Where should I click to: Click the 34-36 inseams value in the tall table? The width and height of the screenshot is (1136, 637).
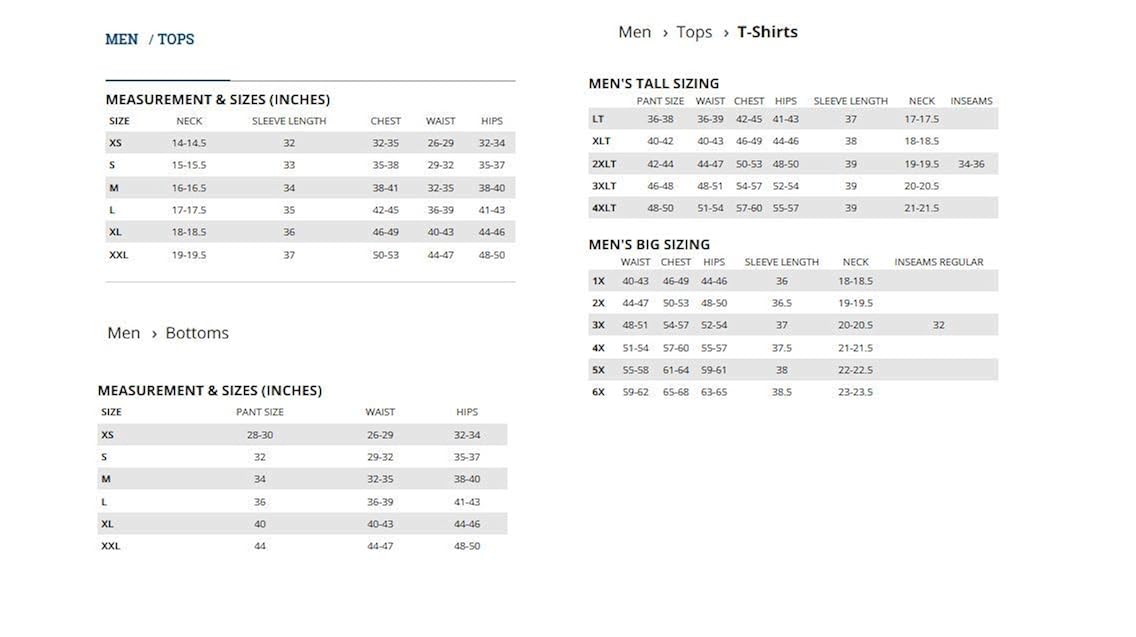[971, 164]
